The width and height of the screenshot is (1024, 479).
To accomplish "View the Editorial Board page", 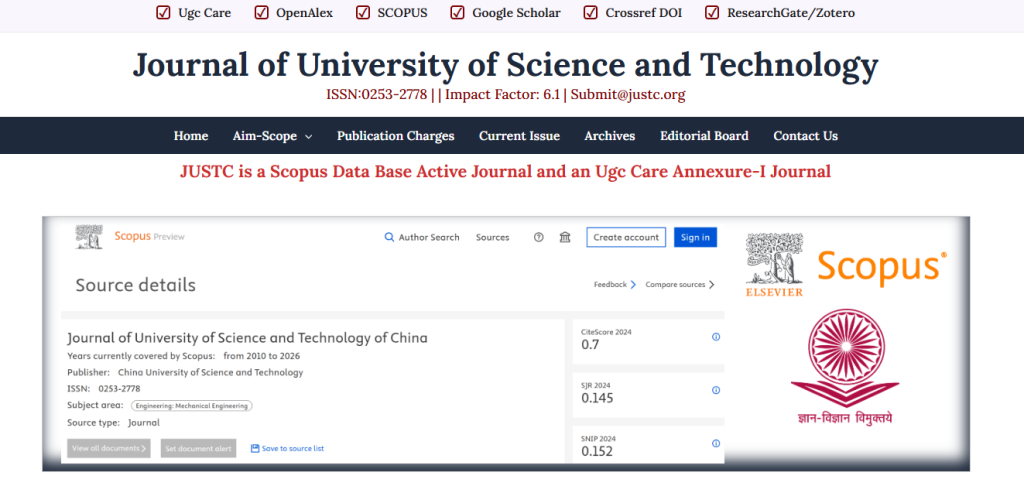I will tap(704, 136).
